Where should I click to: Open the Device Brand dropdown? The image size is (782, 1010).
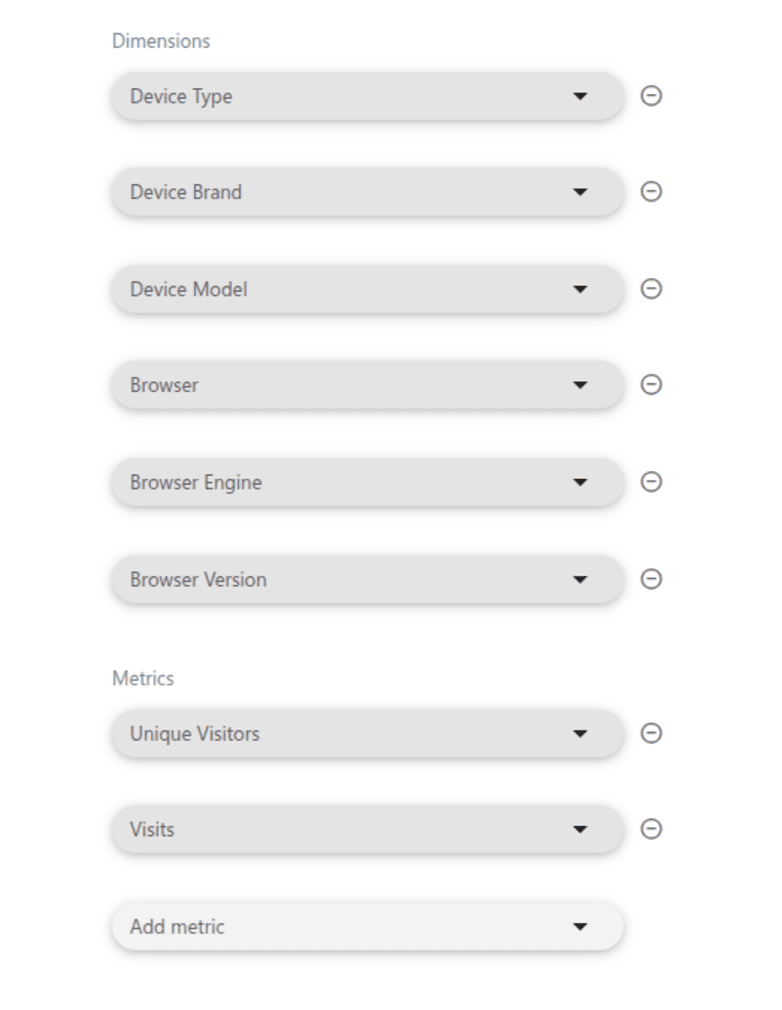click(366, 192)
